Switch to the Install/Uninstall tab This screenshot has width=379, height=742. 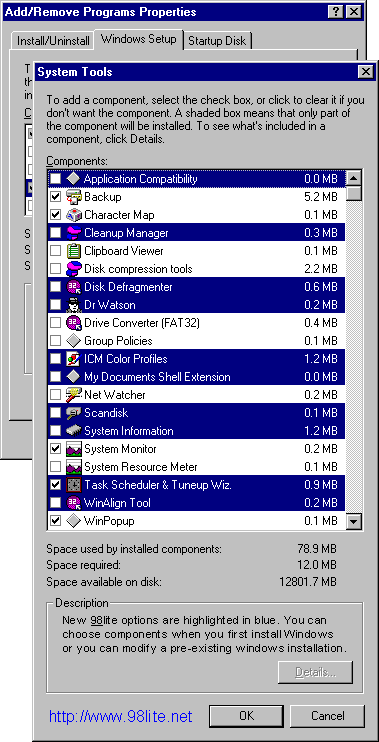pos(53,41)
